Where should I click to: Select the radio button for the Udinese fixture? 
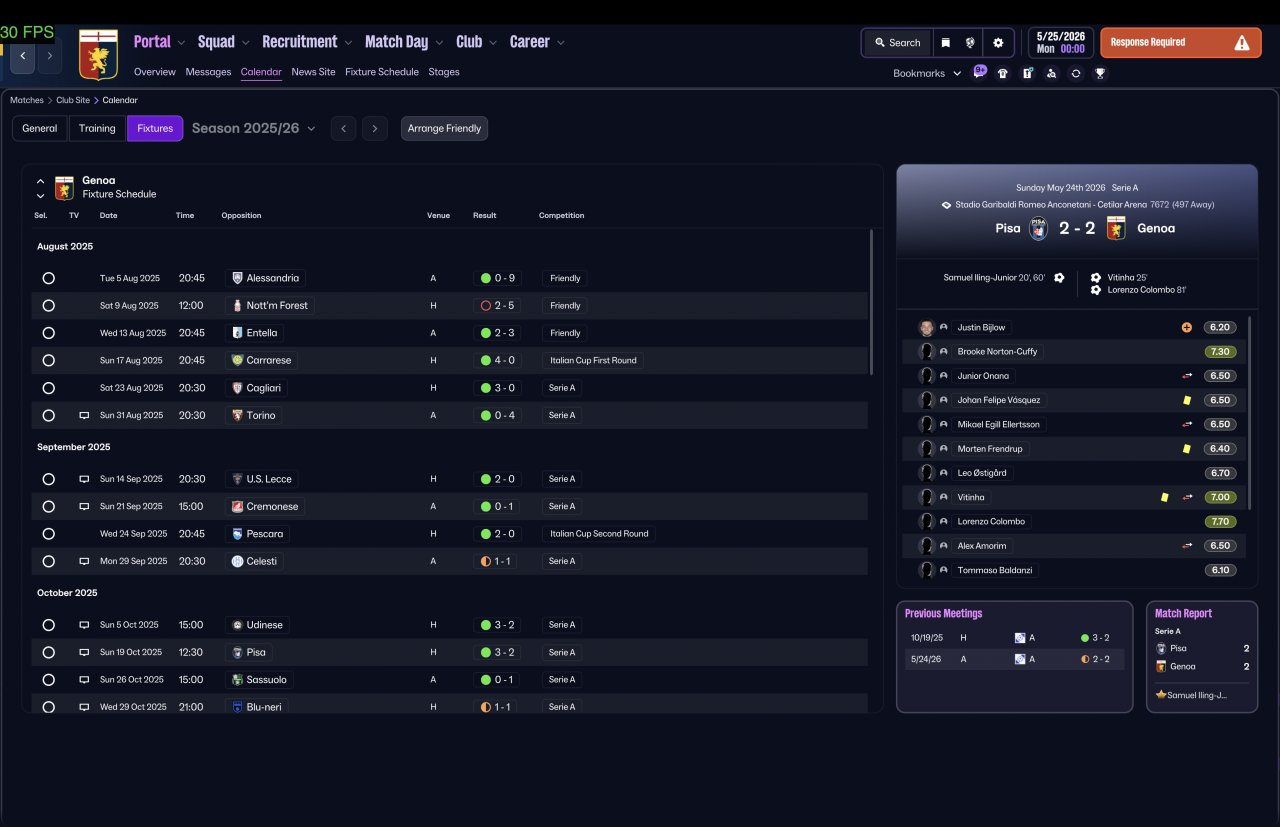[x=48, y=625]
